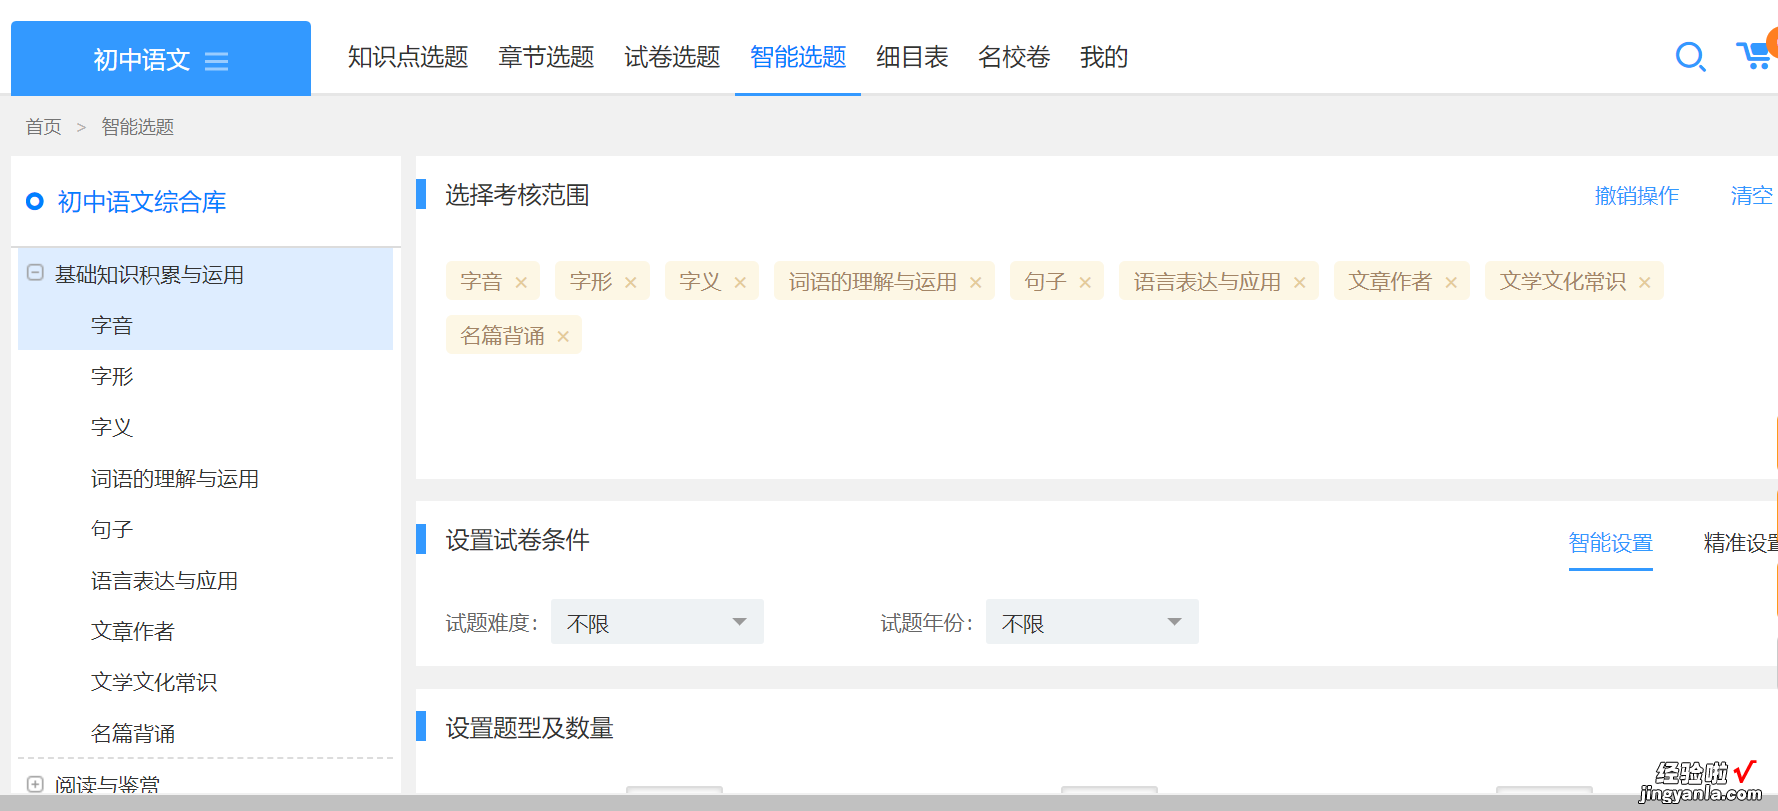Click the 撤销操作 link
Image resolution: width=1778 pixels, height=811 pixels.
1636,196
